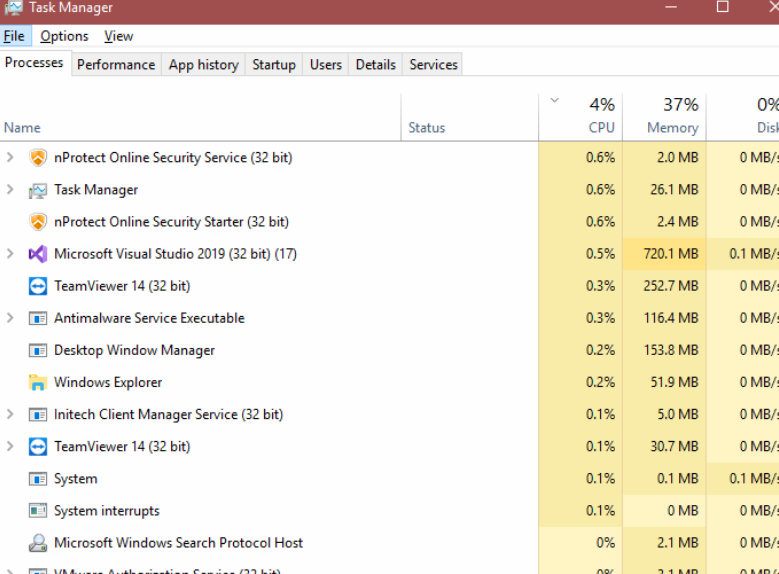Click the Initech Client Manager Service icon
Viewport: 779px width, 574px height.
click(38, 414)
